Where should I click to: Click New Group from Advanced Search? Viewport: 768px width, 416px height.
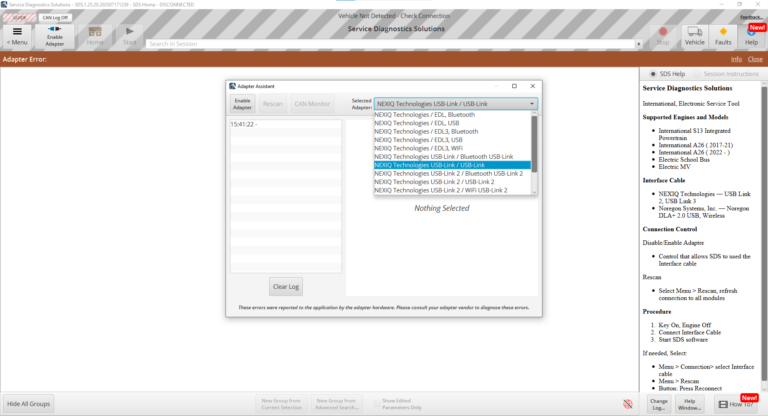336,404
